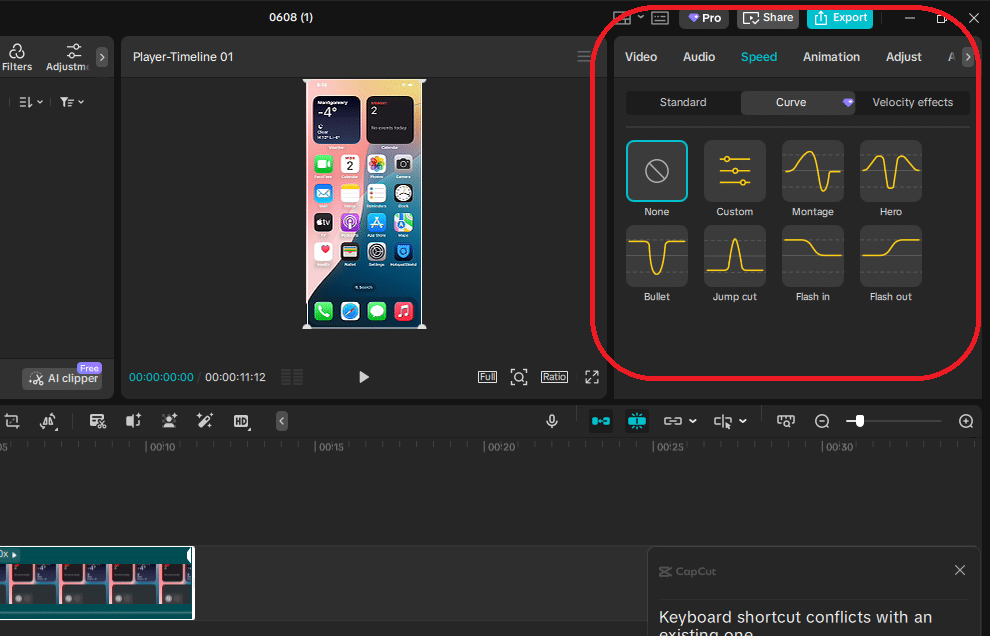Viewport: 990px width, 636px height.
Task: Open the keyboard shortcuts icon in title bar
Action: (660, 18)
